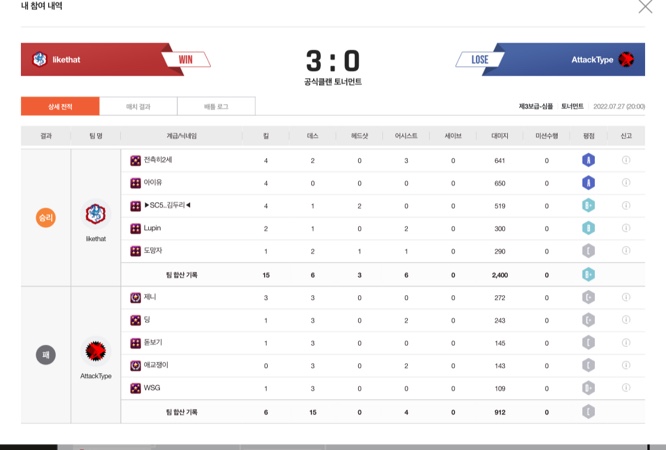This screenshot has height=450, width=666.
Task: Click the 대미지 column header
Action: click(500, 135)
